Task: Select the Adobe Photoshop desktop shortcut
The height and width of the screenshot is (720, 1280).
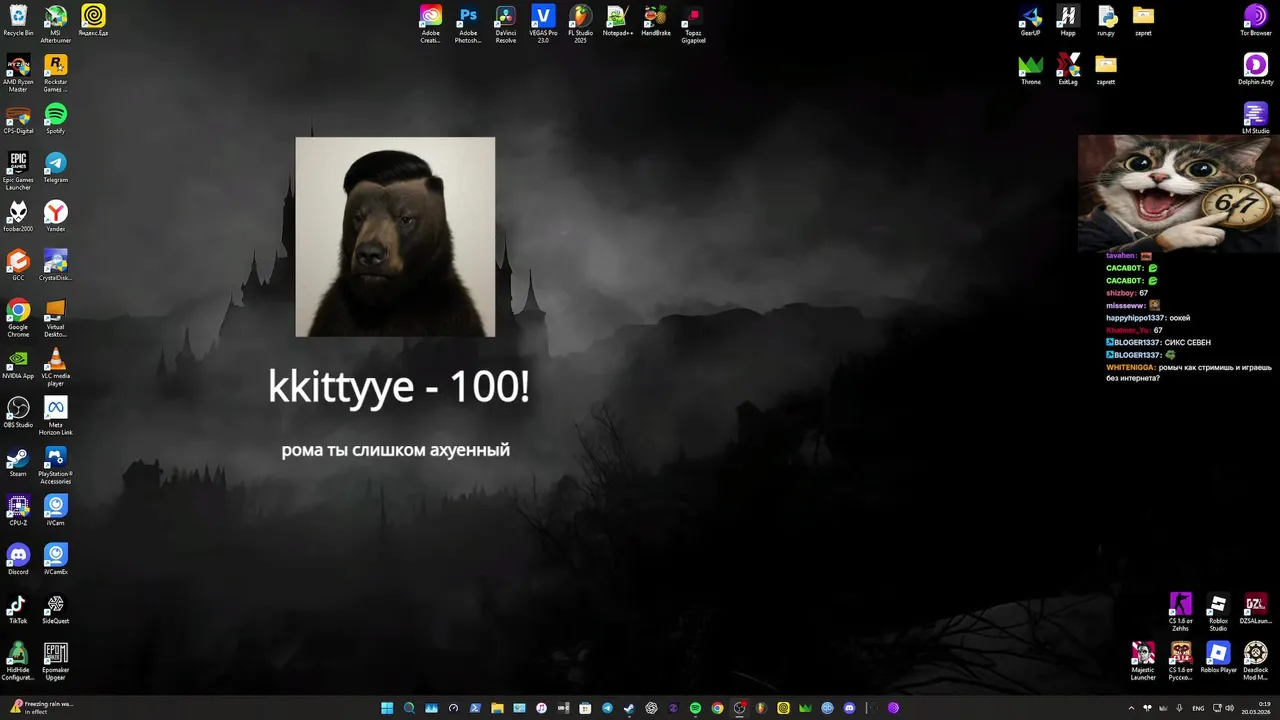Action: (x=468, y=24)
